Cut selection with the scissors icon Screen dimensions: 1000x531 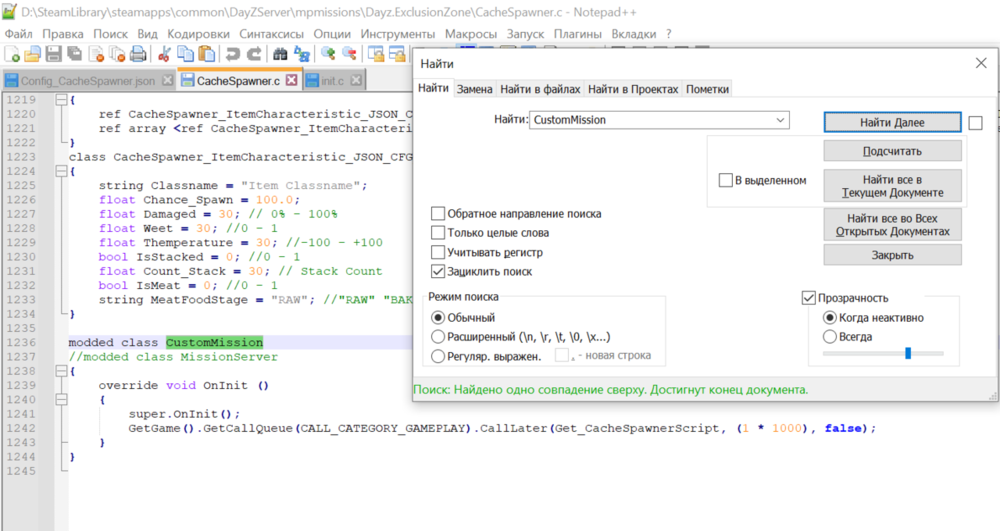click(x=164, y=54)
